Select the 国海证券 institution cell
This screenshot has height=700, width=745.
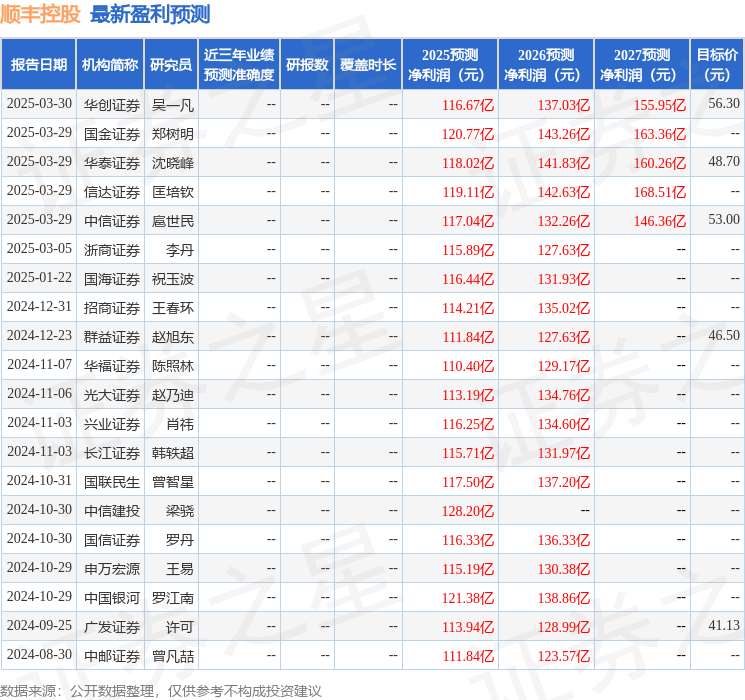(112, 278)
